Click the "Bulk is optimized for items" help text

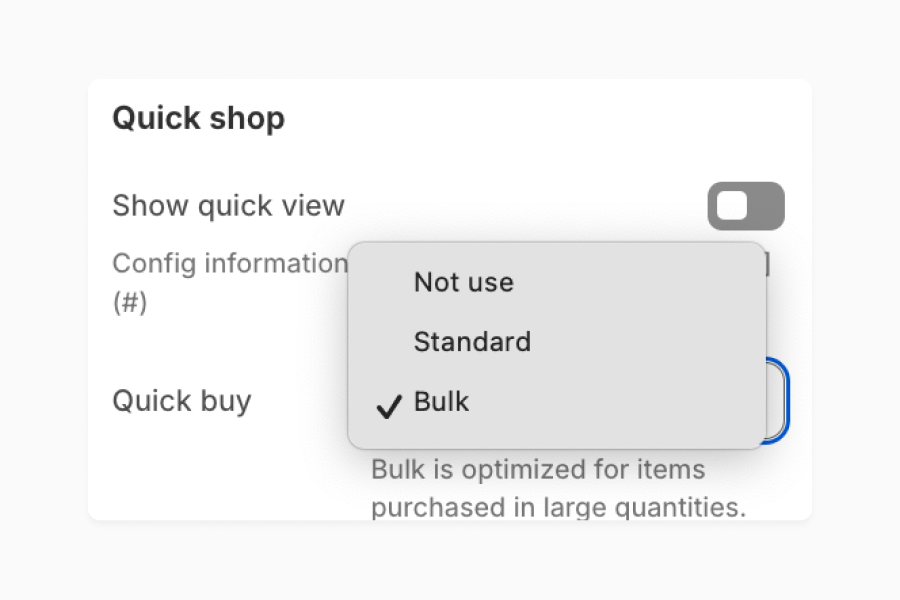(x=538, y=469)
